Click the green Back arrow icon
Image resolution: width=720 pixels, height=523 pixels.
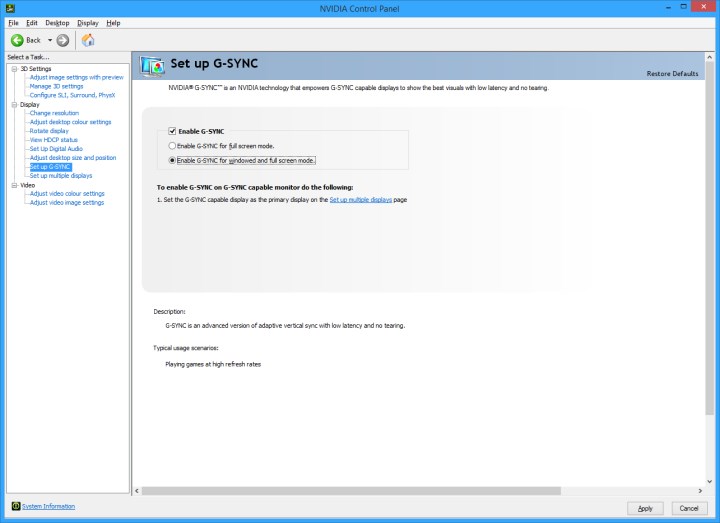17,40
